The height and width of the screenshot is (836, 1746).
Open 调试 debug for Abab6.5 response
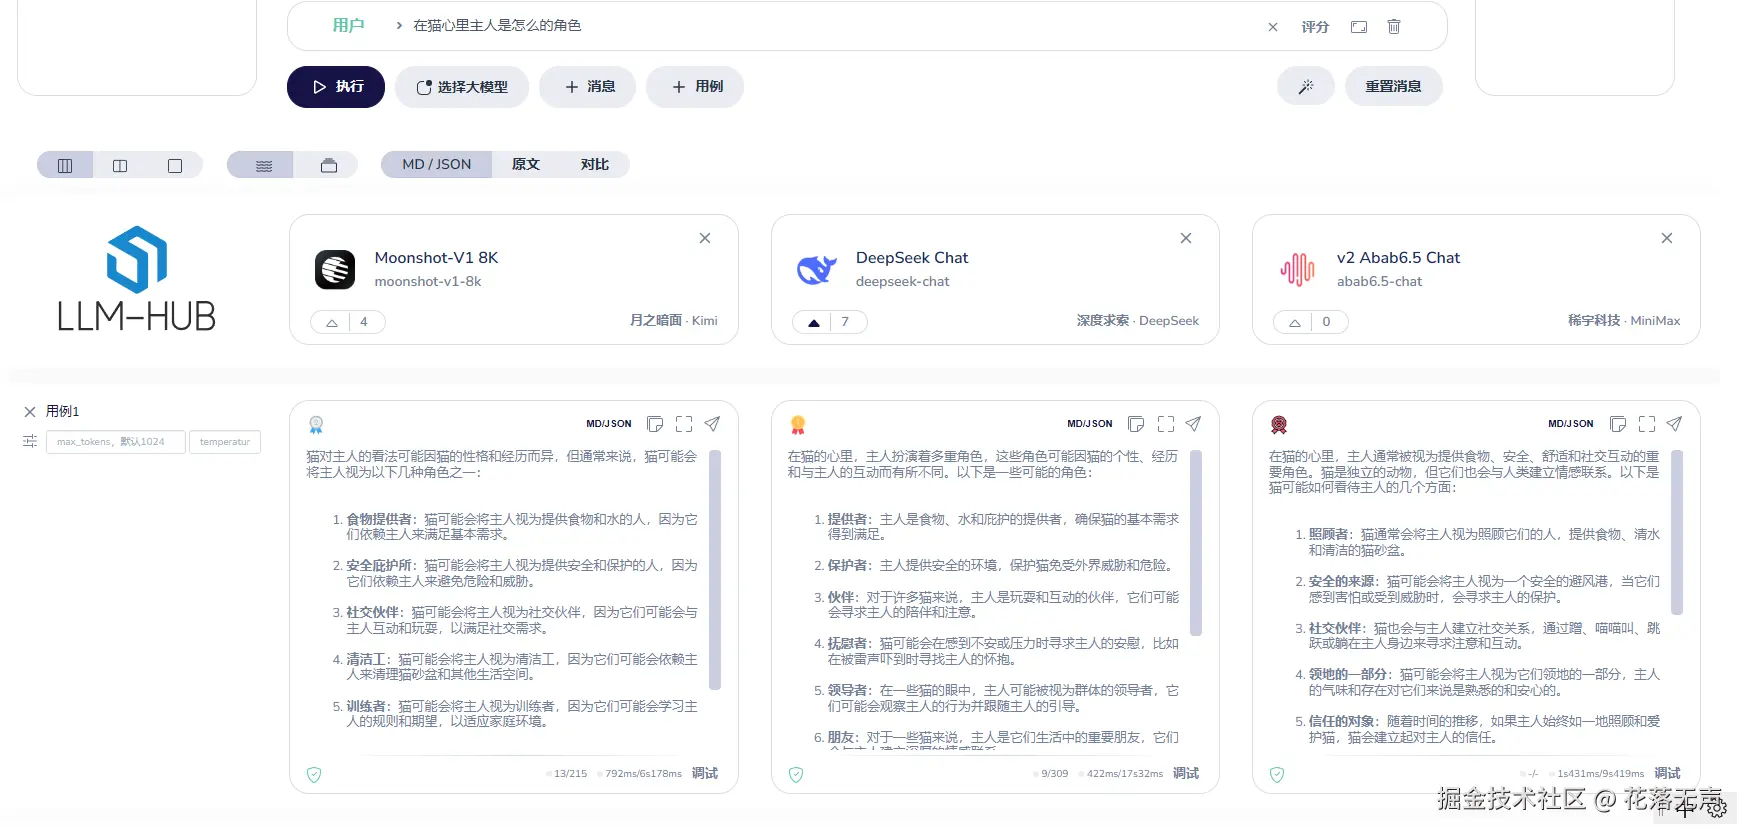tap(1667, 774)
